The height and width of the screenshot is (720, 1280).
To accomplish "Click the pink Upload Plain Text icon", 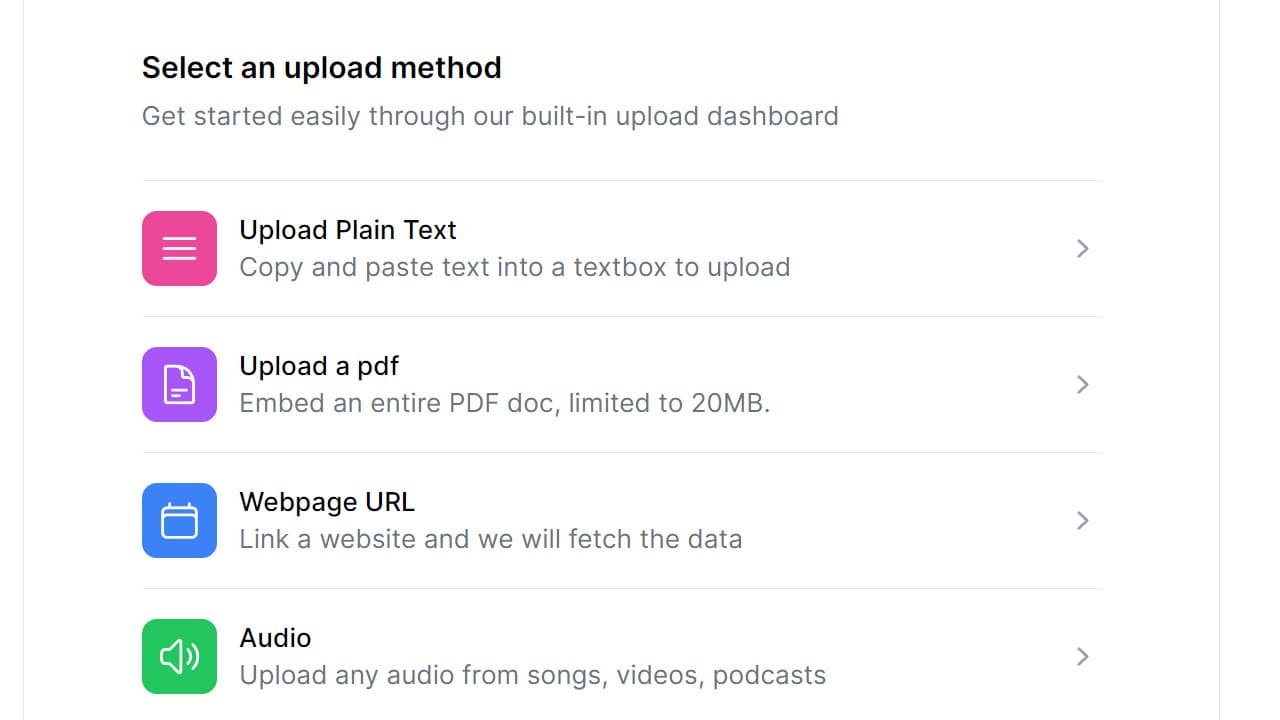I will pyautogui.click(x=179, y=248).
